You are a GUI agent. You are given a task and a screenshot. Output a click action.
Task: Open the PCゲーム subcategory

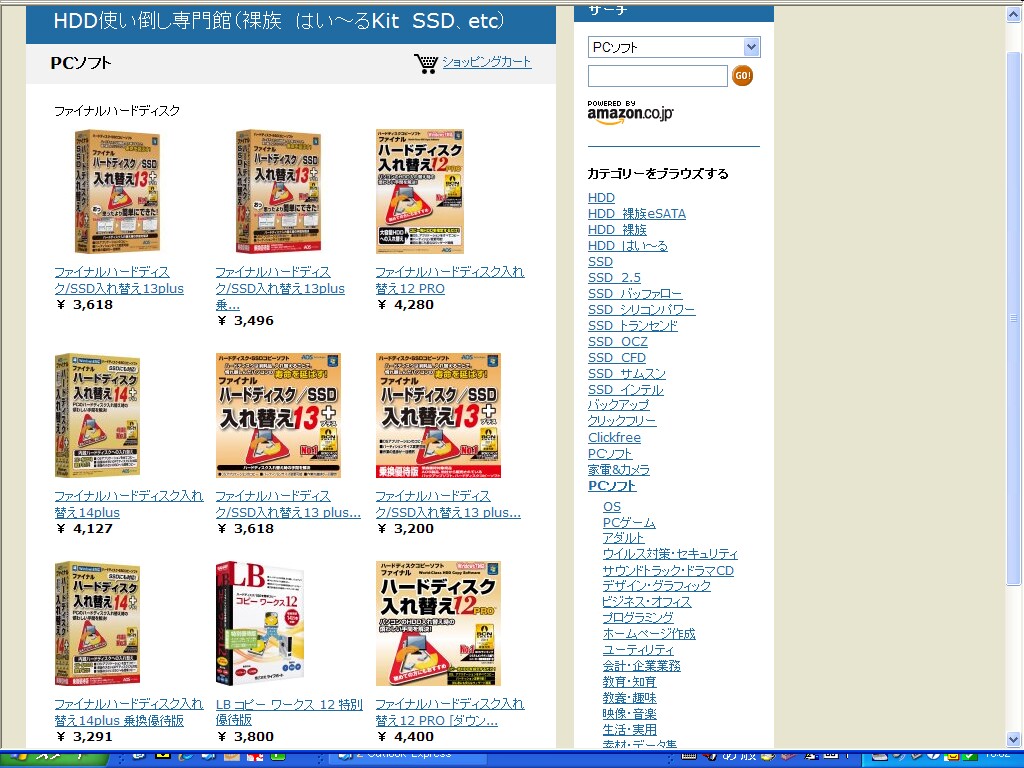click(x=629, y=522)
